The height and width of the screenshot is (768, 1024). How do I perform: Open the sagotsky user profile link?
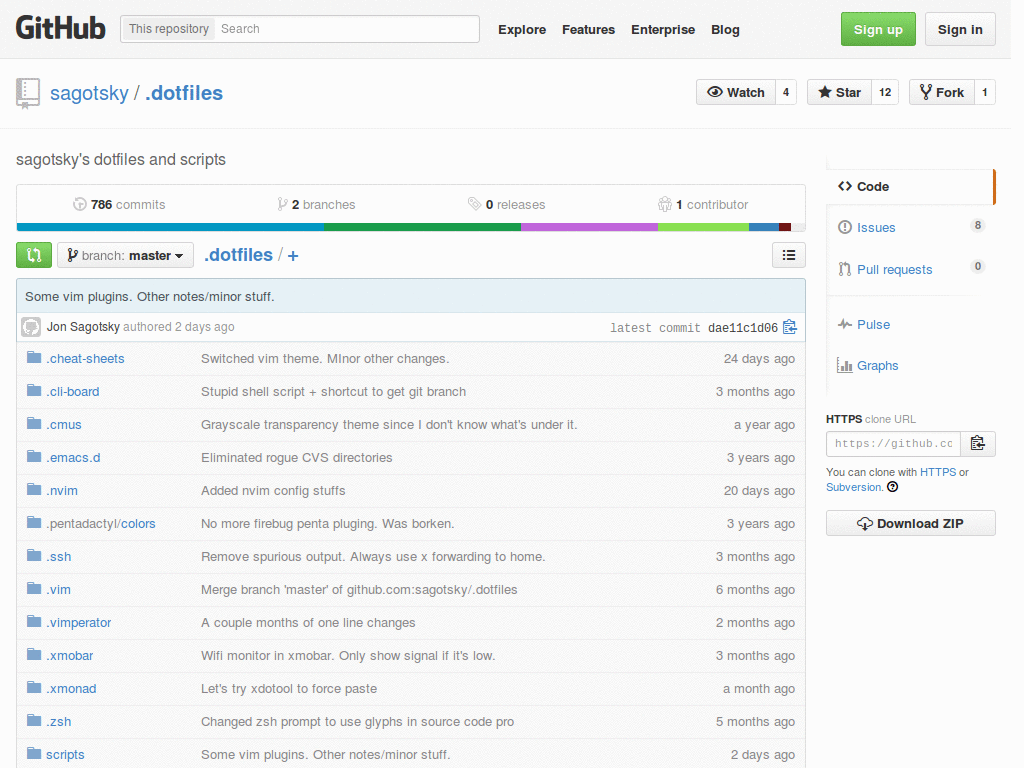[x=89, y=93]
